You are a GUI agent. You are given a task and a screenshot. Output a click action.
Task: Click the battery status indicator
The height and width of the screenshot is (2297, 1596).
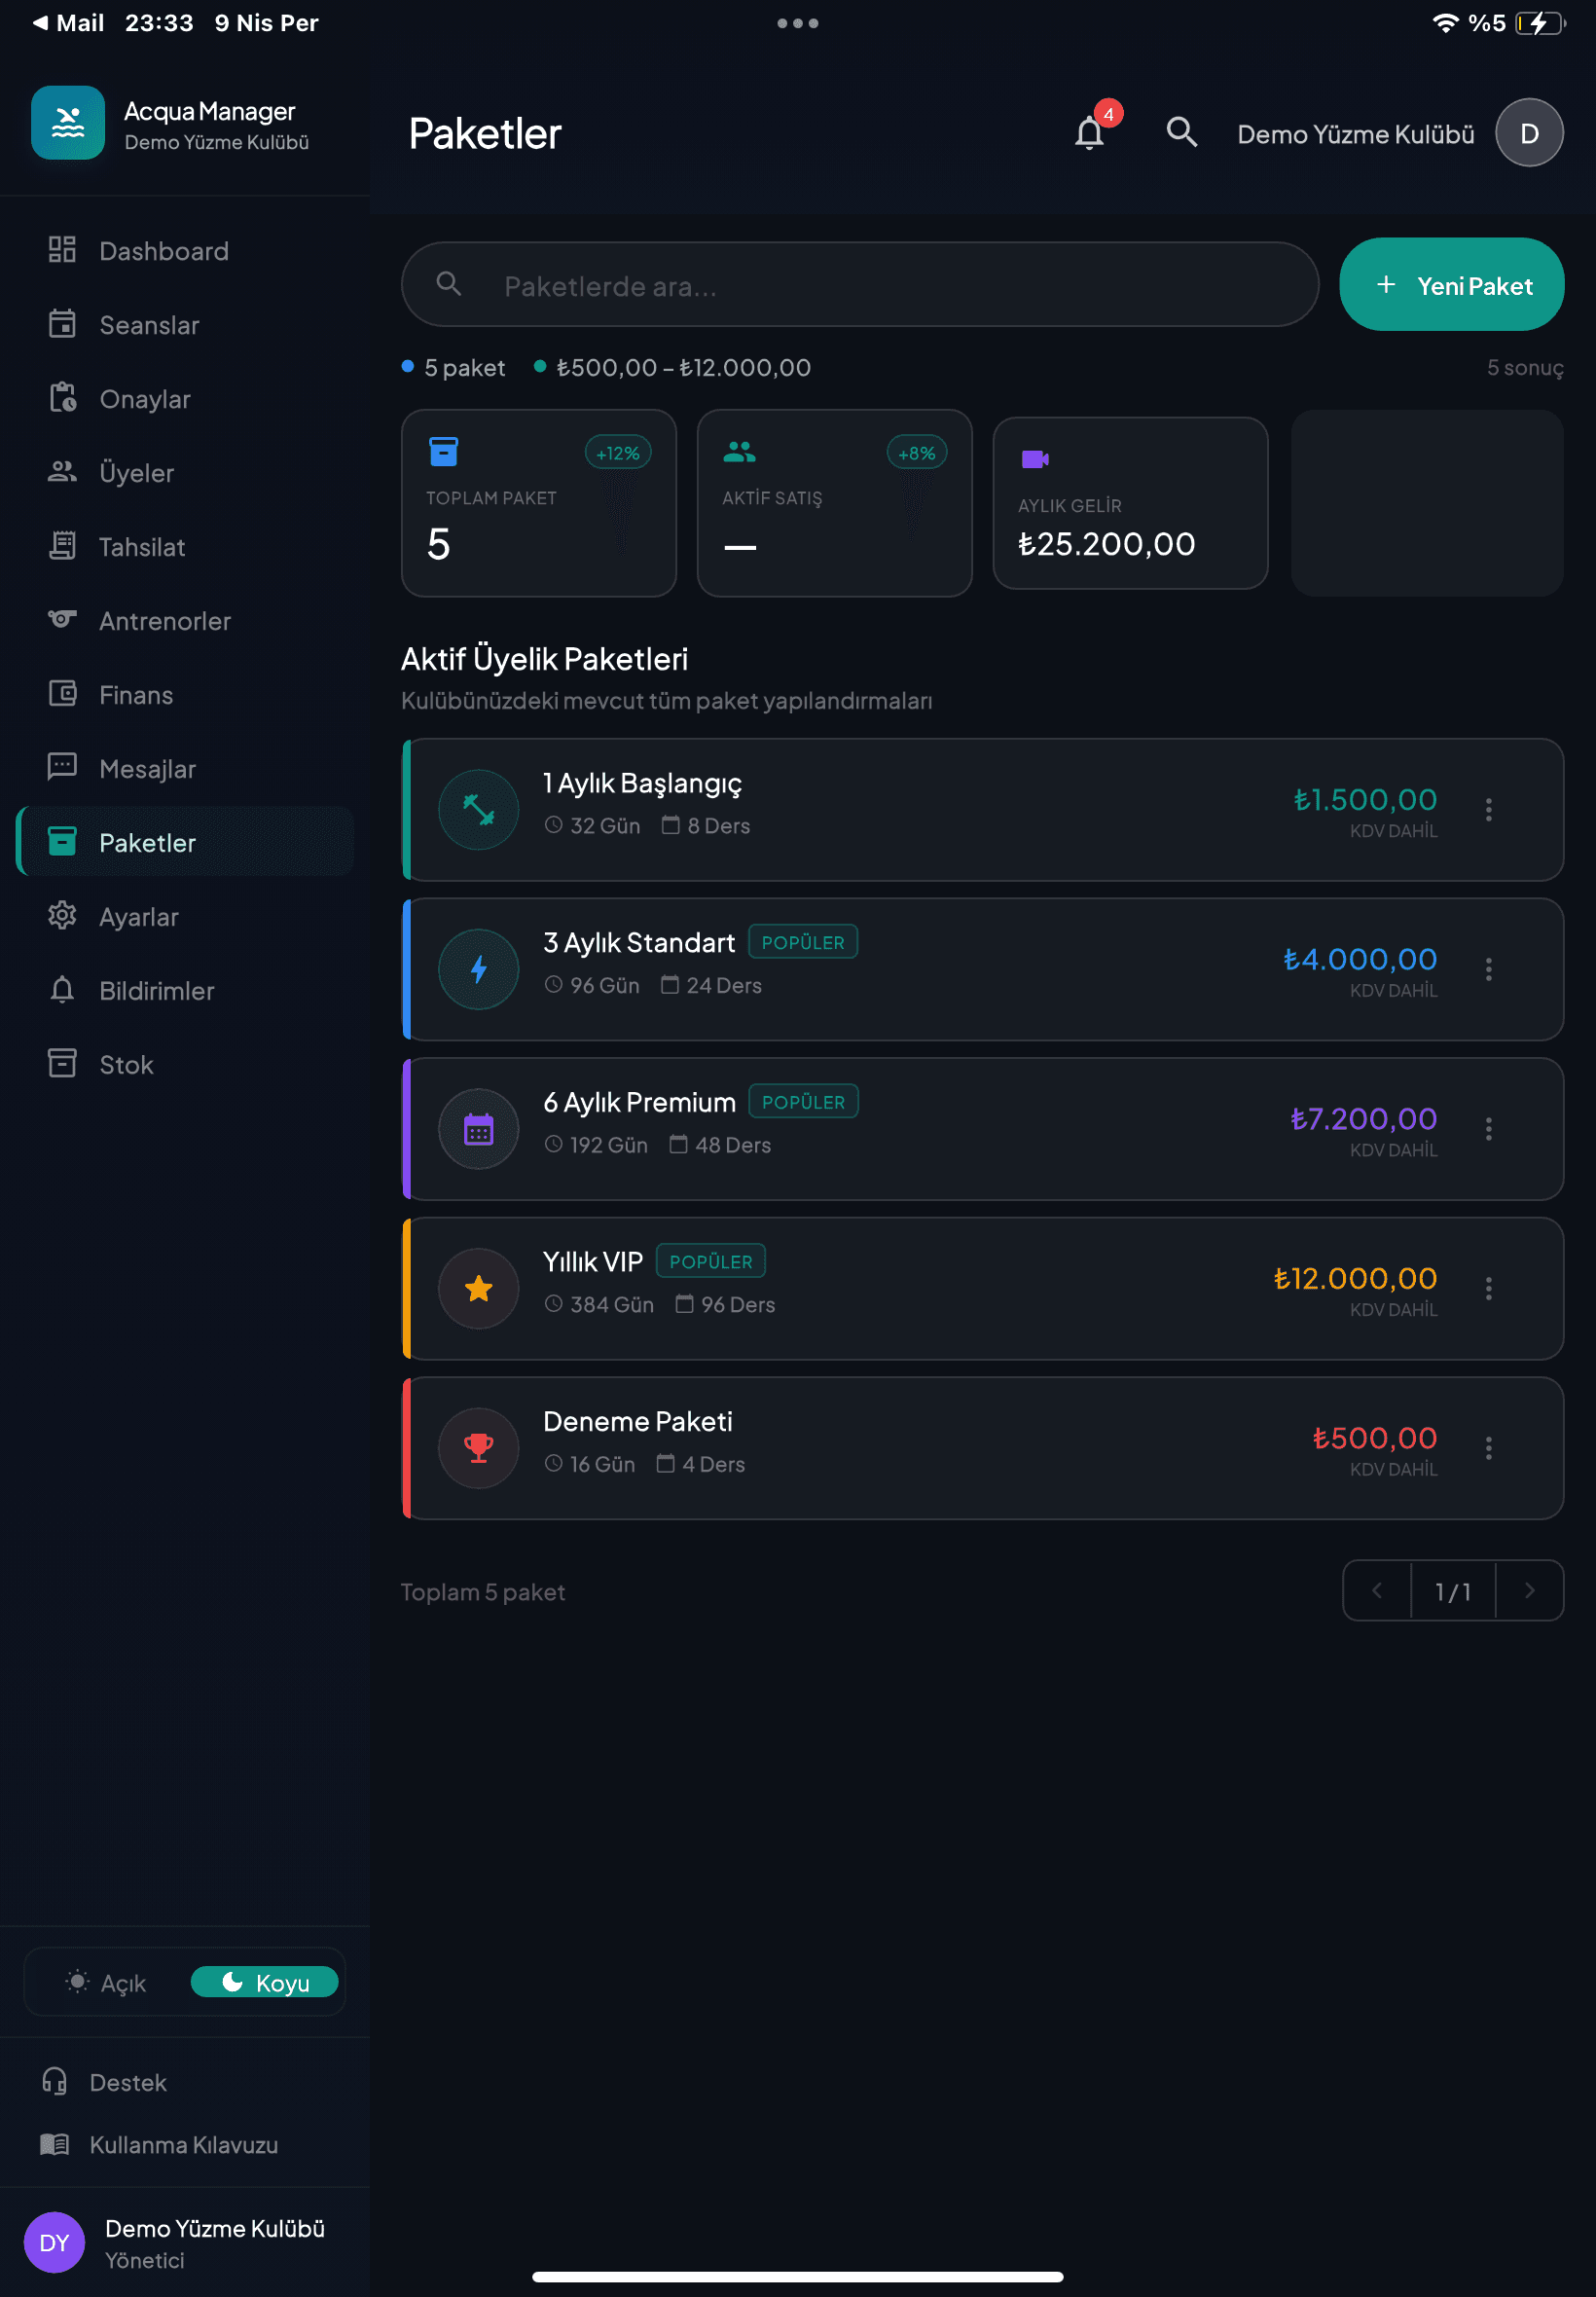pyautogui.click(x=1541, y=23)
